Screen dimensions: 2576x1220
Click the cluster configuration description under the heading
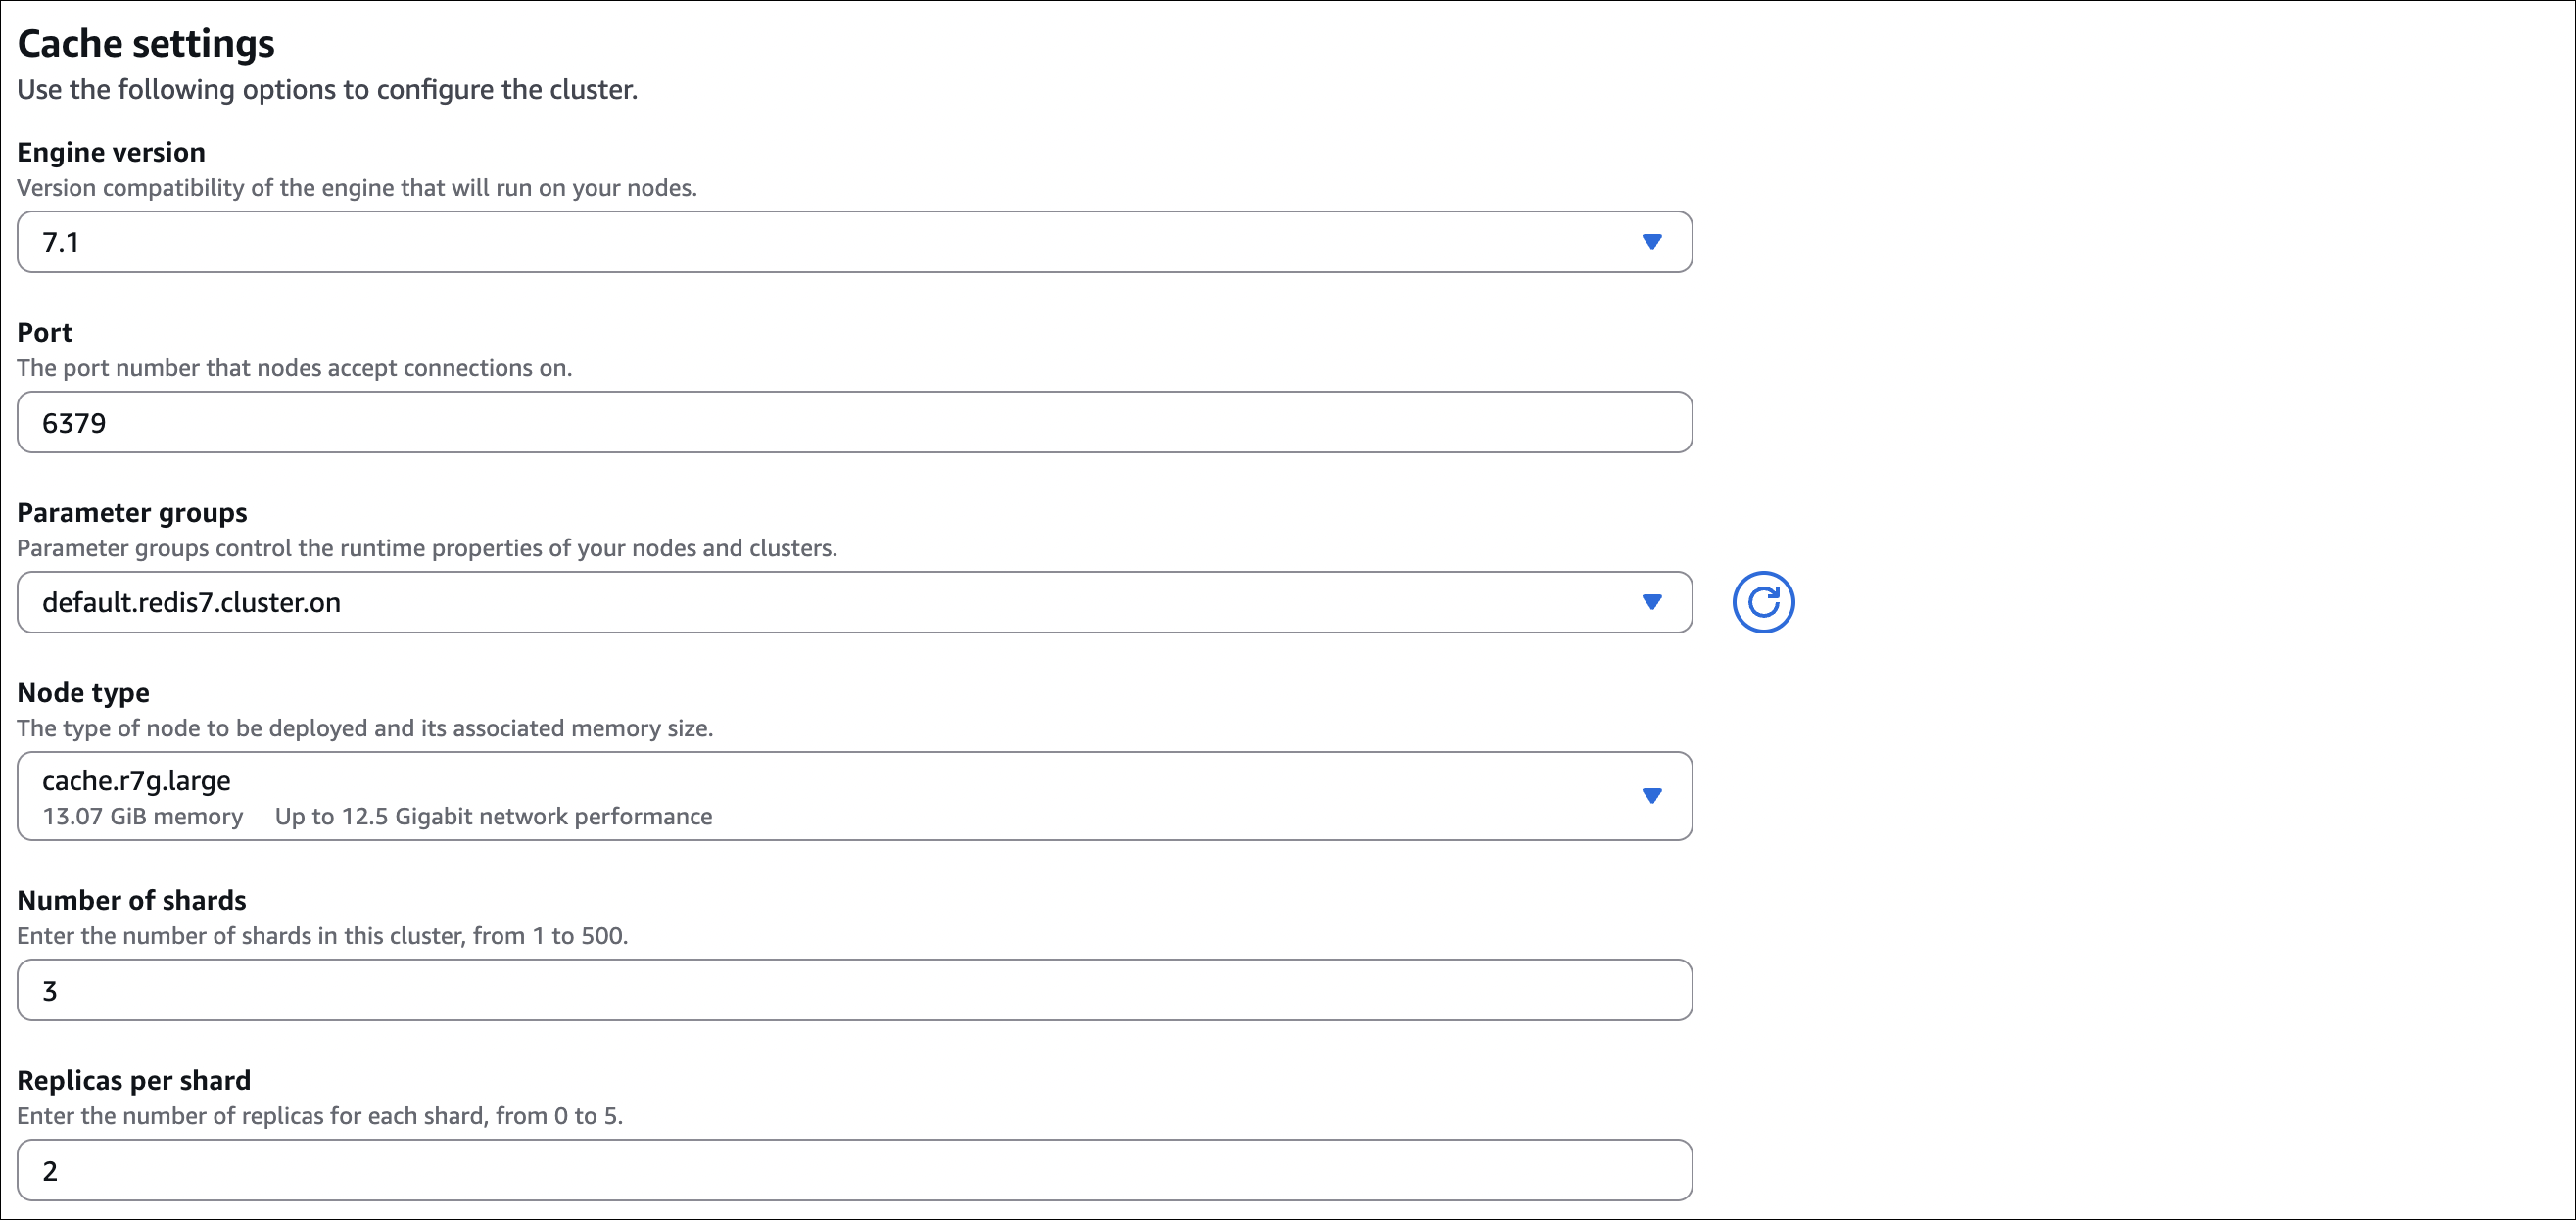coord(327,90)
